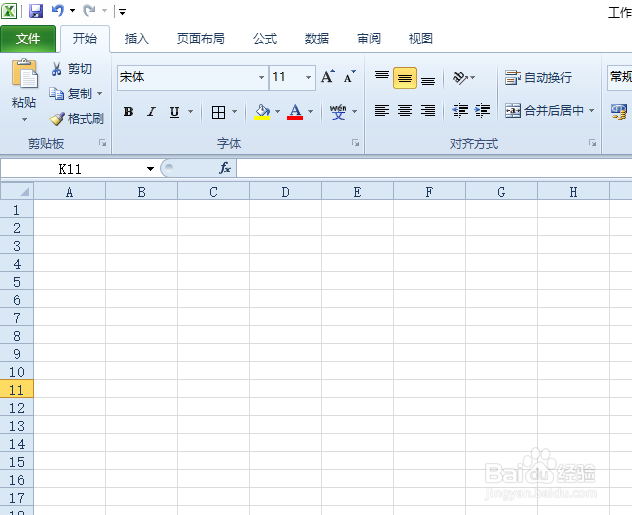
Task: Align text left
Action: 382,110
